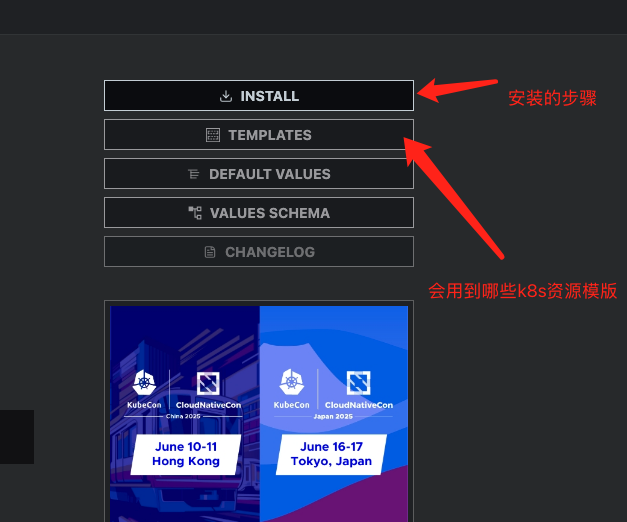Click the June 10-11 Hong Kong label
Viewport: 627px width, 522px height.
pyautogui.click(x=186, y=454)
